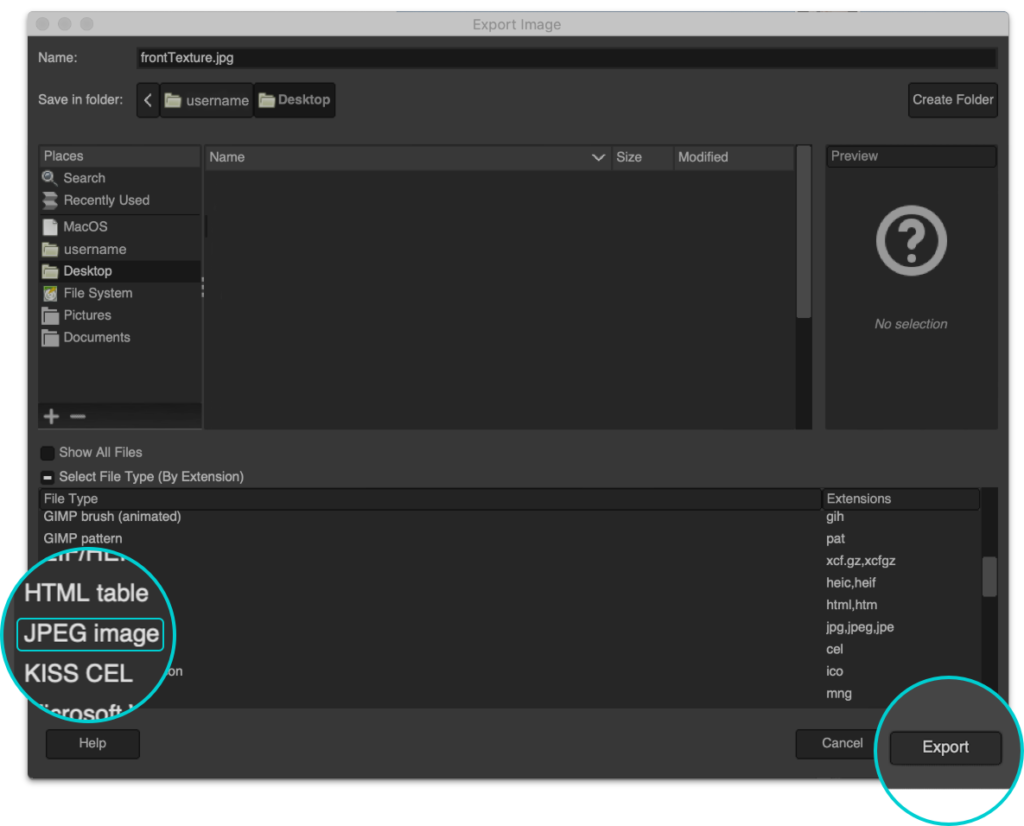Click the Export button
1024x826 pixels.
[x=945, y=747]
